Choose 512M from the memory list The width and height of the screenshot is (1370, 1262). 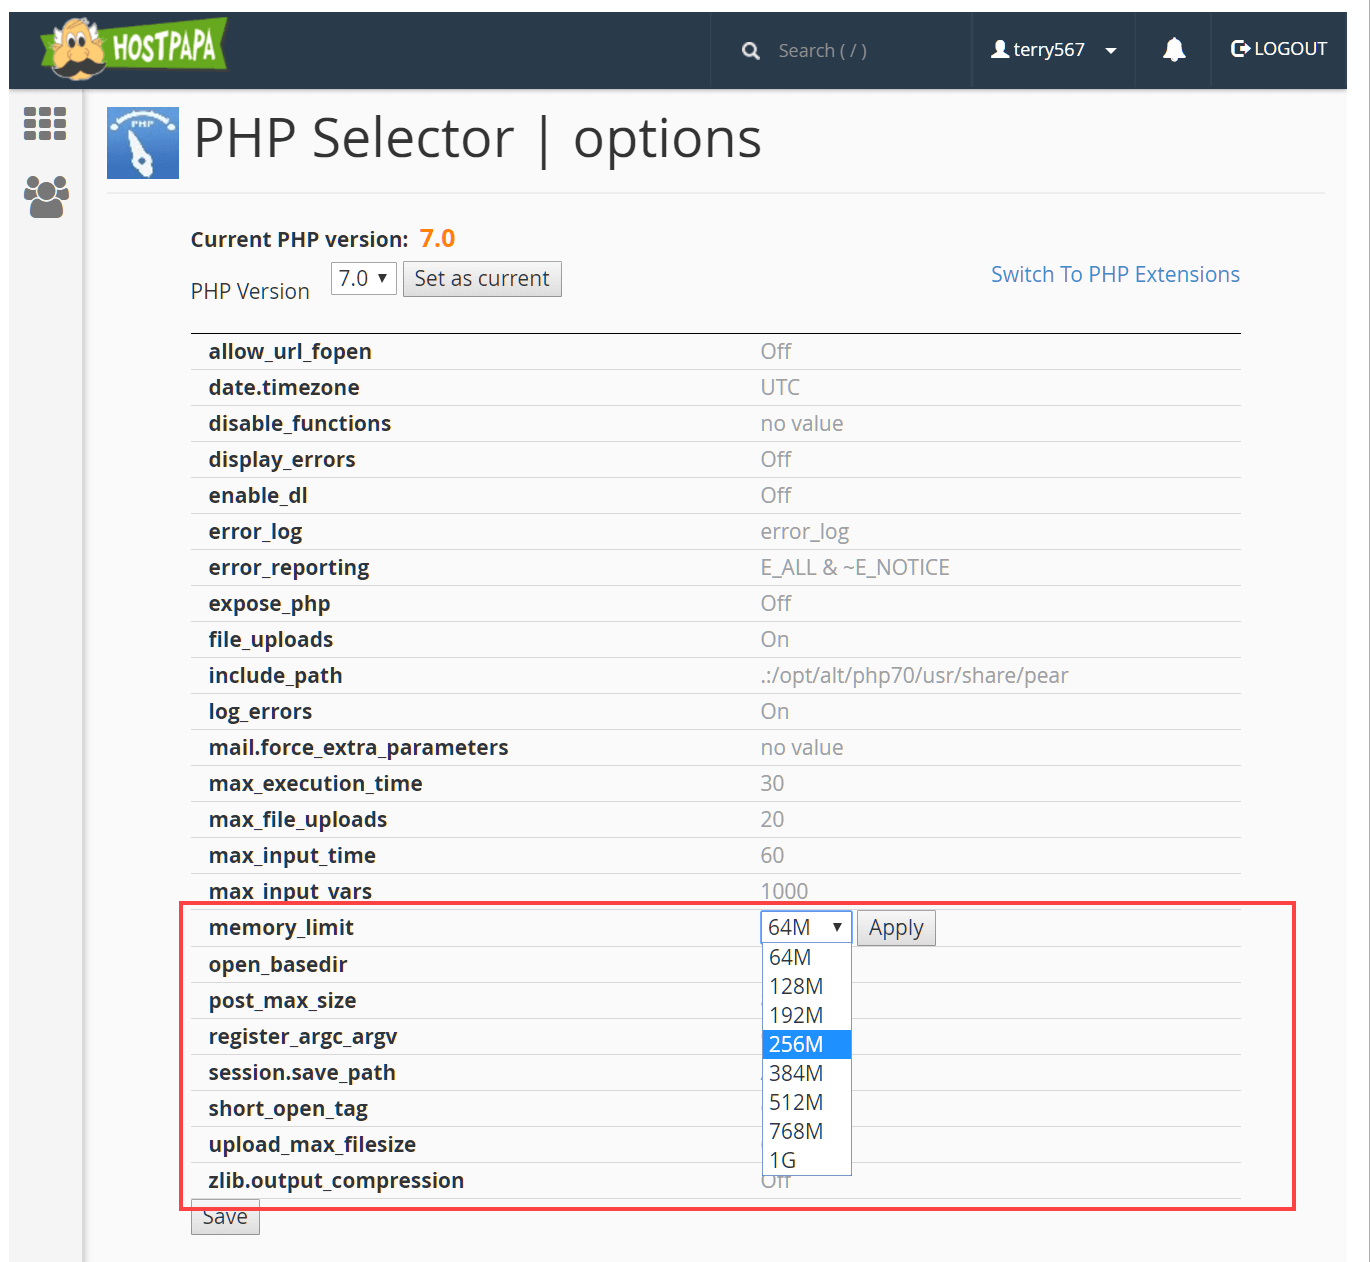coord(806,1102)
